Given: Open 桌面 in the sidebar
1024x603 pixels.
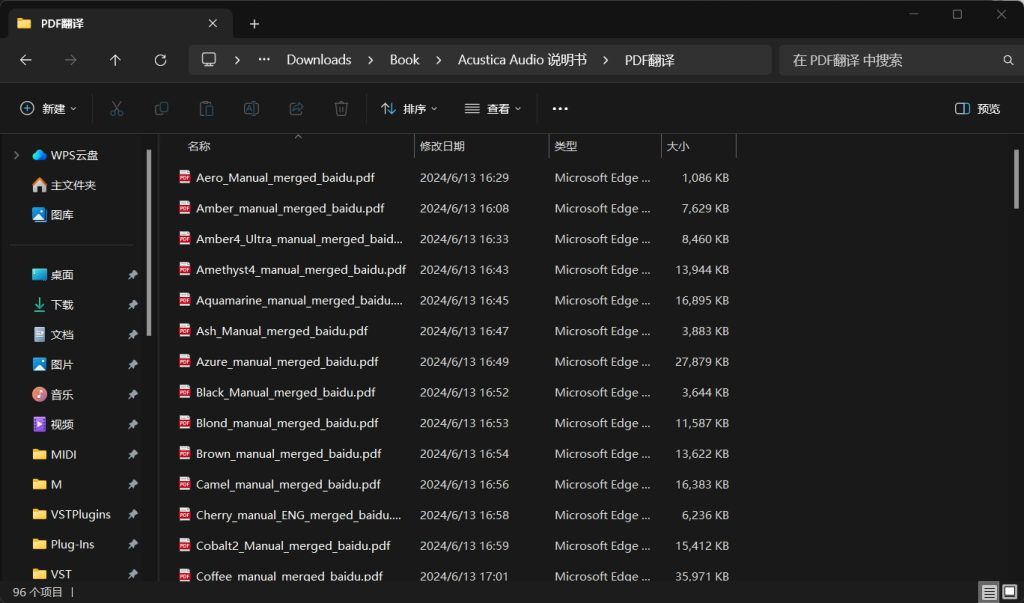Looking at the screenshot, I should pyautogui.click(x=53, y=275).
